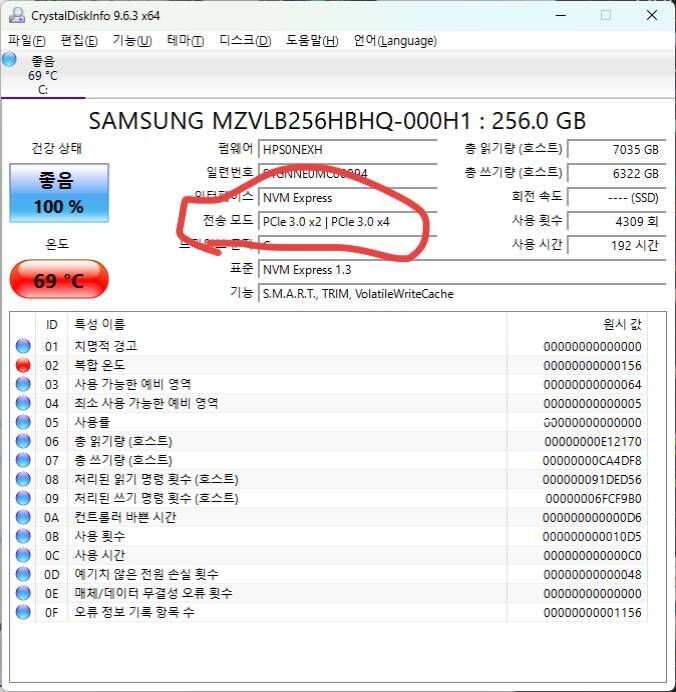Click the ID column header
Viewport: 676px width, 692px height.
(x=52, y=324)
